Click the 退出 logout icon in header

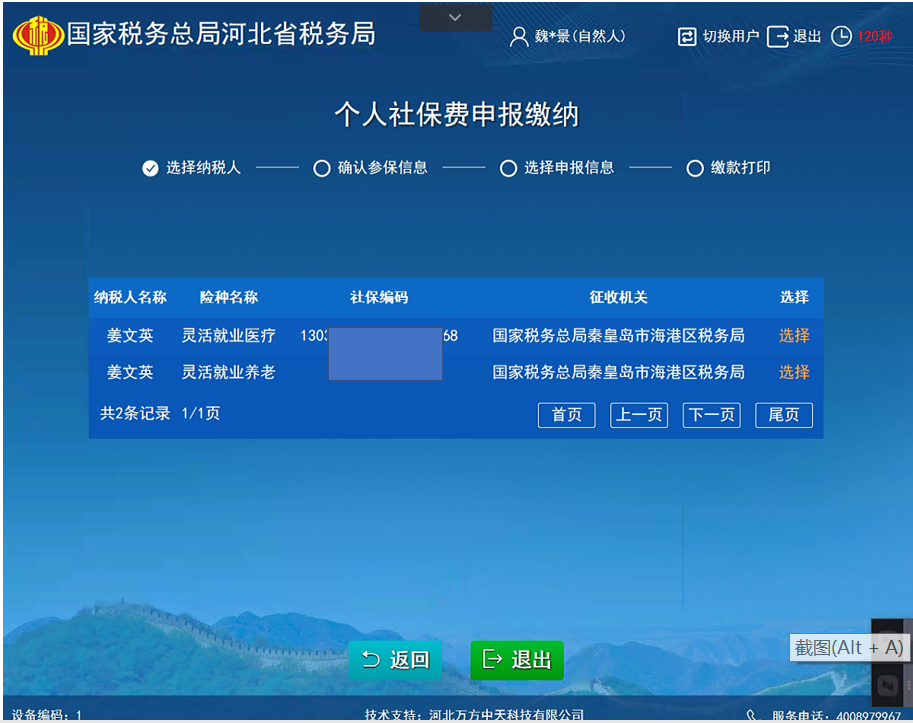[x=777, y=37]
